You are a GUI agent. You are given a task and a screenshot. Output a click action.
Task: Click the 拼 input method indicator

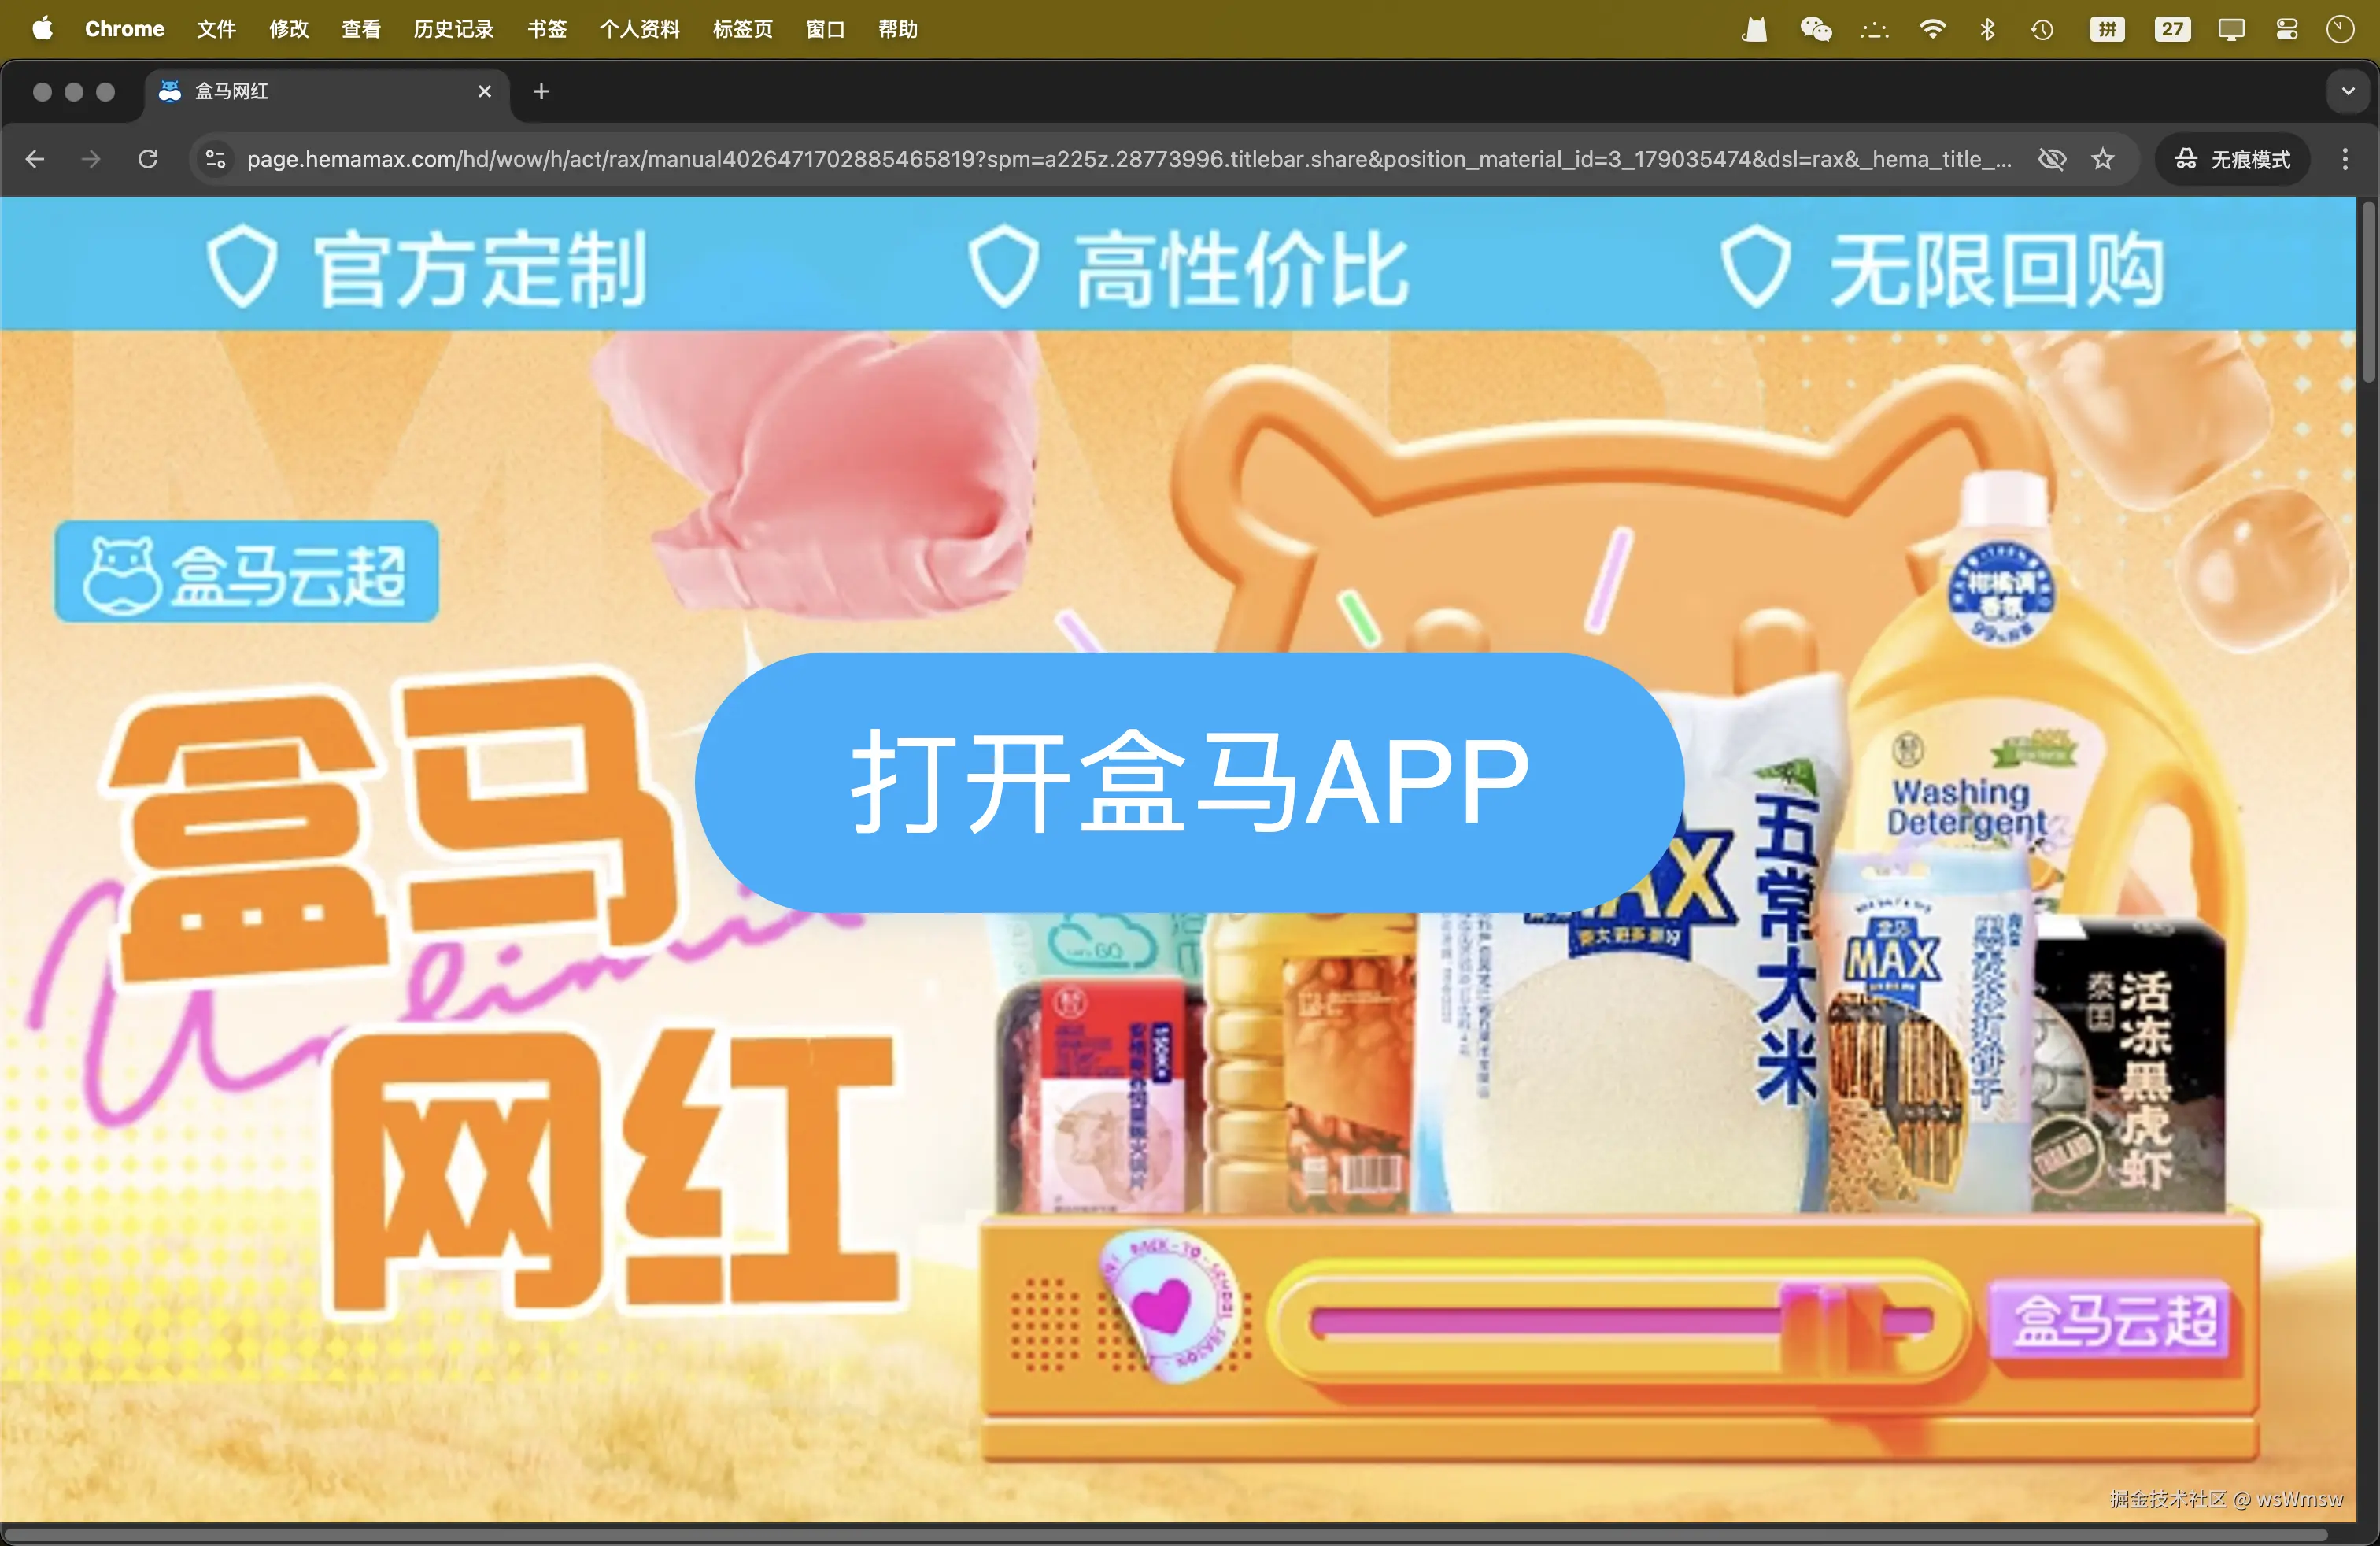coord(2106,29)
